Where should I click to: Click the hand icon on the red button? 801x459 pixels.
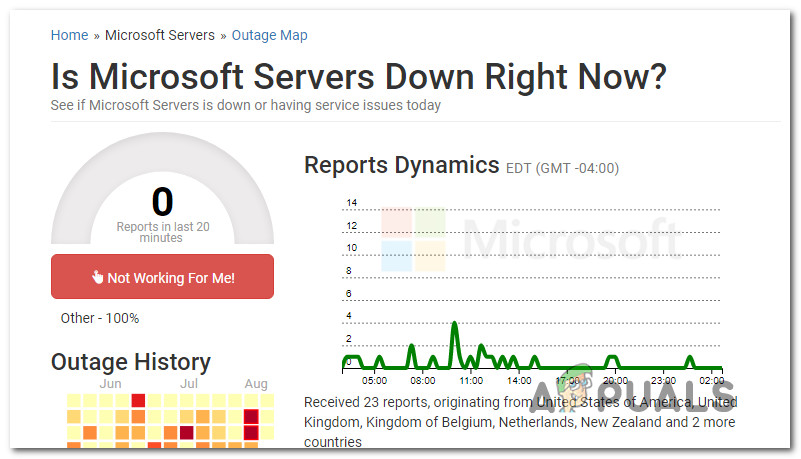(x=98, y=278)
